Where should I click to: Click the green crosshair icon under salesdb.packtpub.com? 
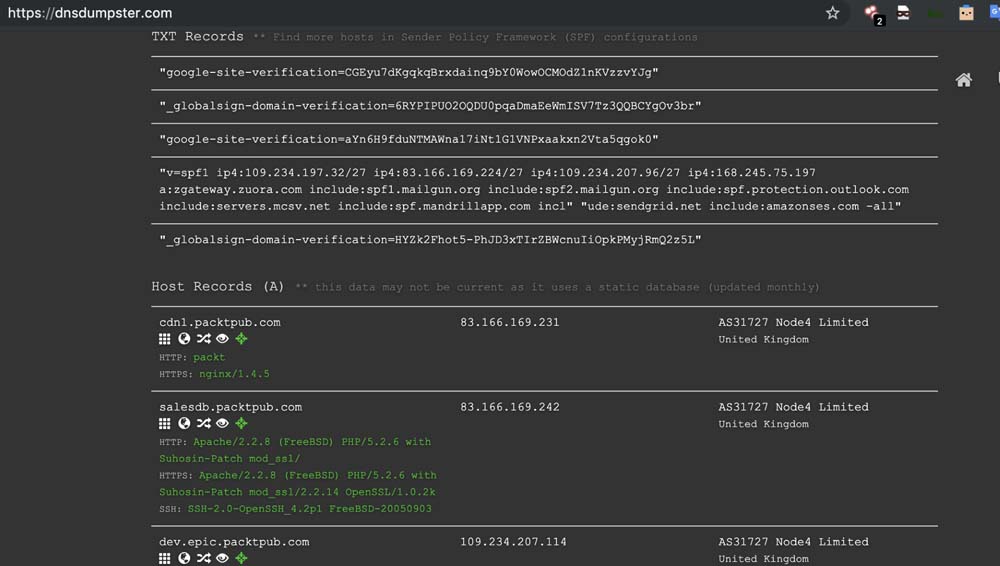point(241,424)
